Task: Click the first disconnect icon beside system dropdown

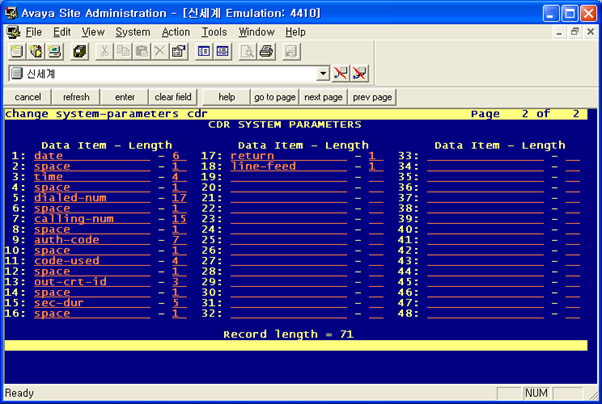Action: (x=341, y=73)
